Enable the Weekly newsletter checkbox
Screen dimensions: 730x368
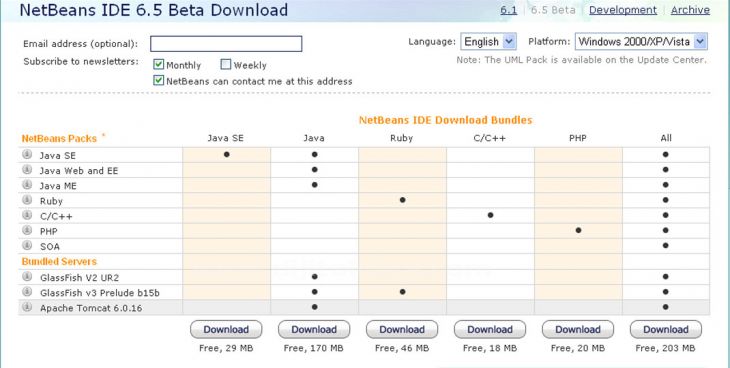[x=226, y=64]
